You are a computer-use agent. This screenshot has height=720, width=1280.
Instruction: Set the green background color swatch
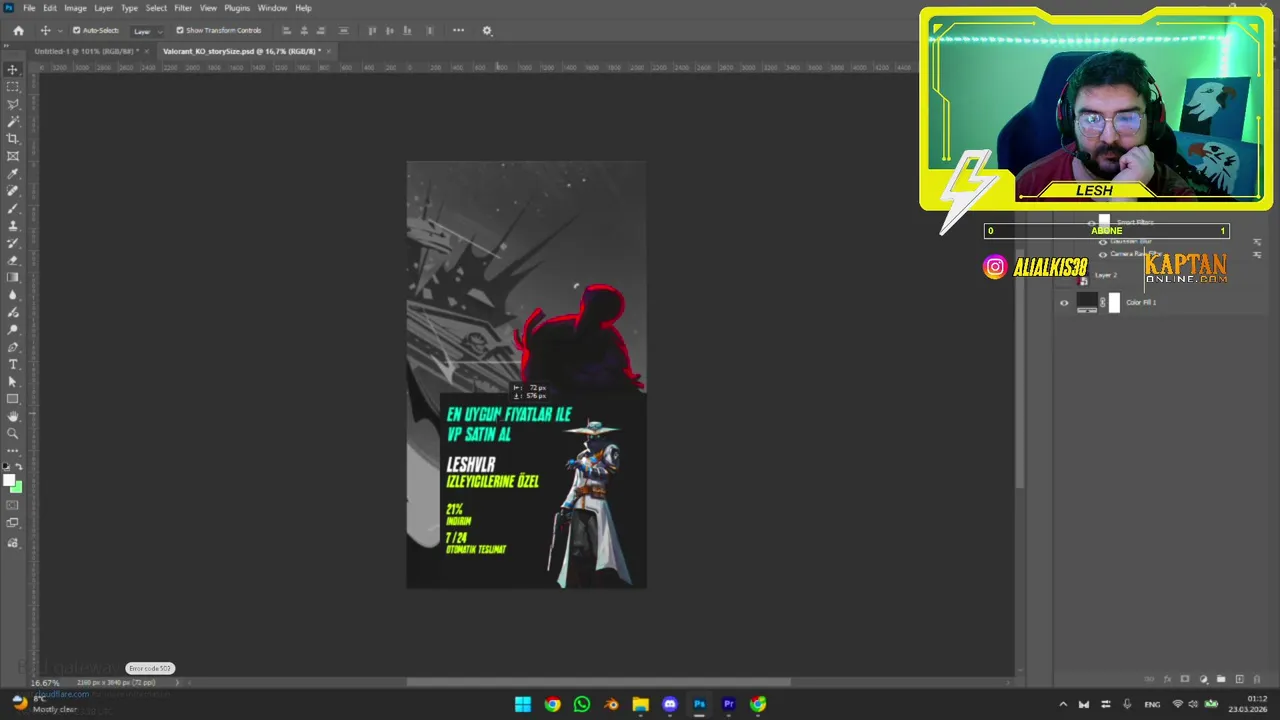click(x=17, y=488)
